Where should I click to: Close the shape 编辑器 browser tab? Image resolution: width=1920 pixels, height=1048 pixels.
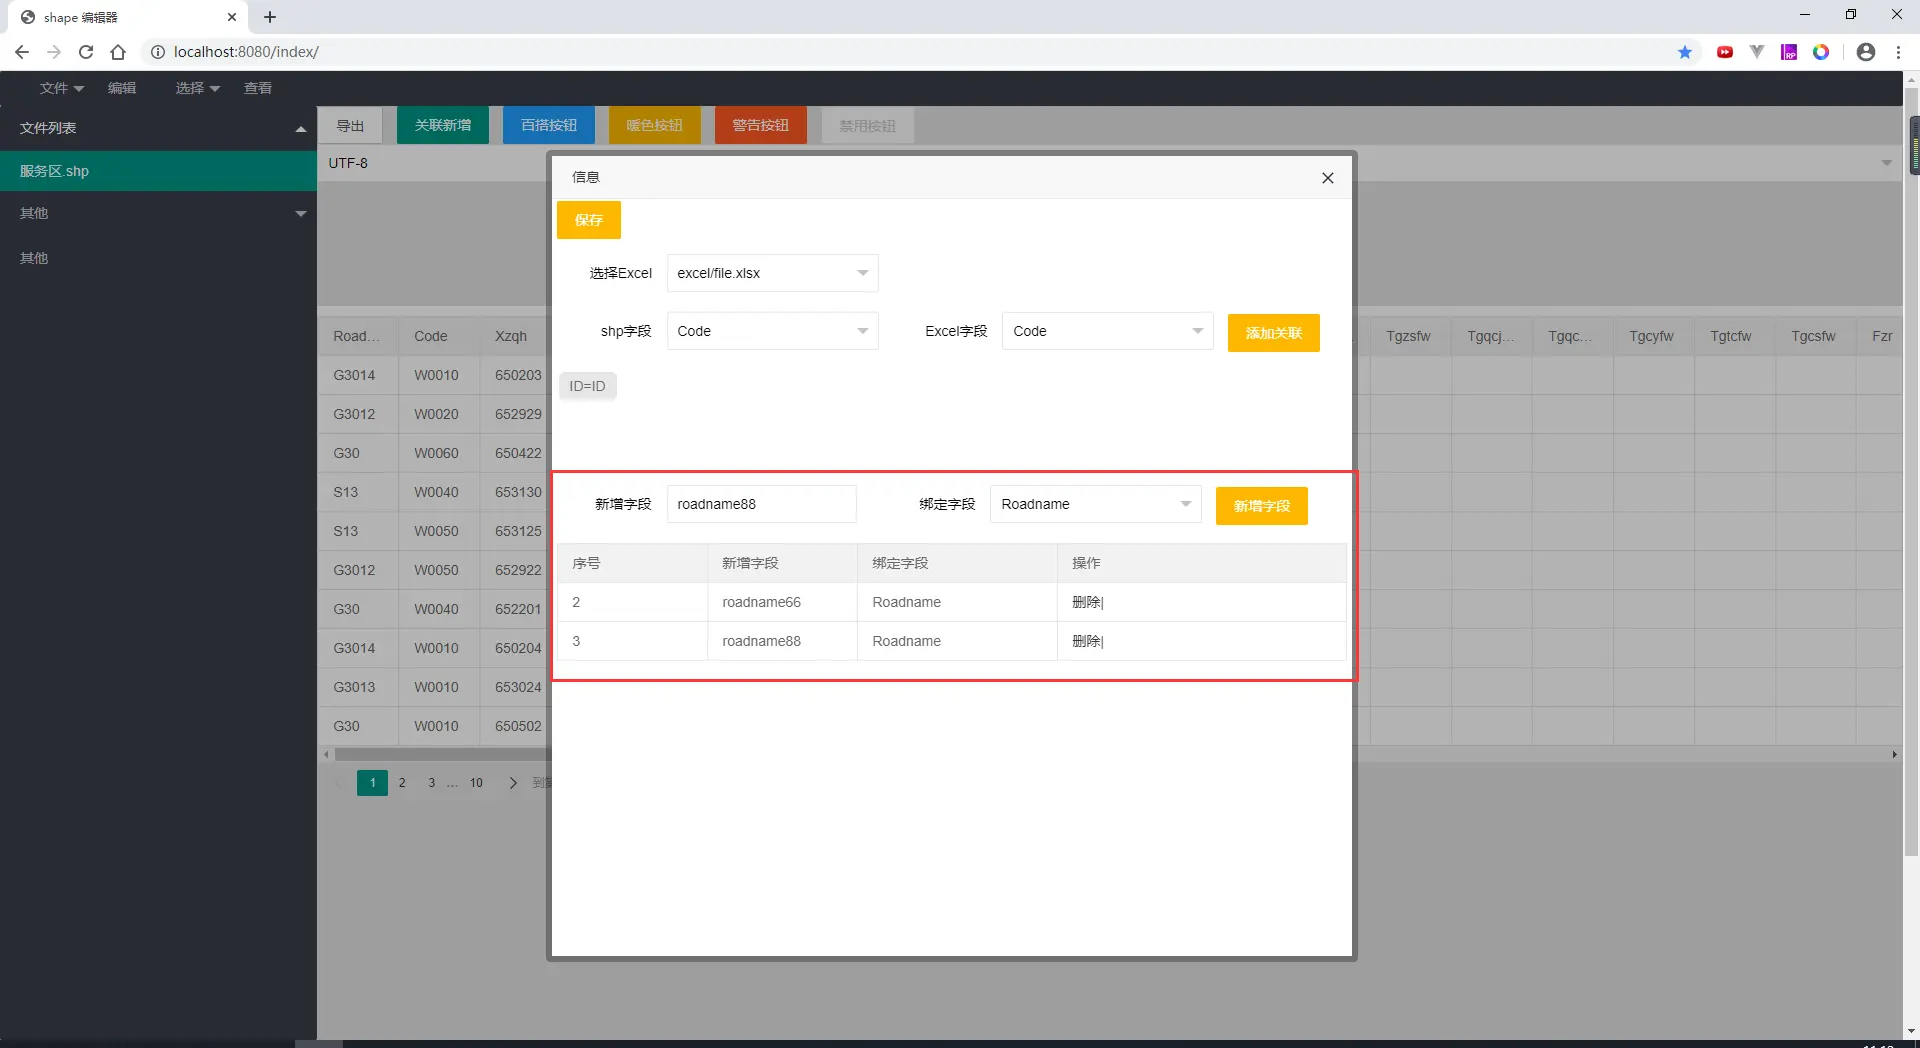click(x=232, y=17)
